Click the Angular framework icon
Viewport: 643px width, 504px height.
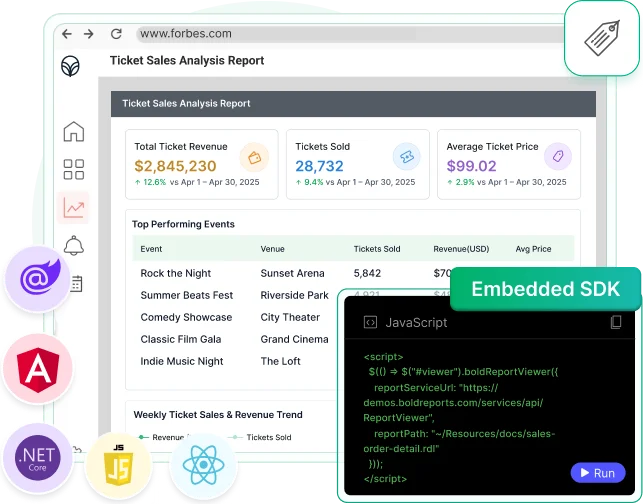pyautogui.click(x=38, y=368)
